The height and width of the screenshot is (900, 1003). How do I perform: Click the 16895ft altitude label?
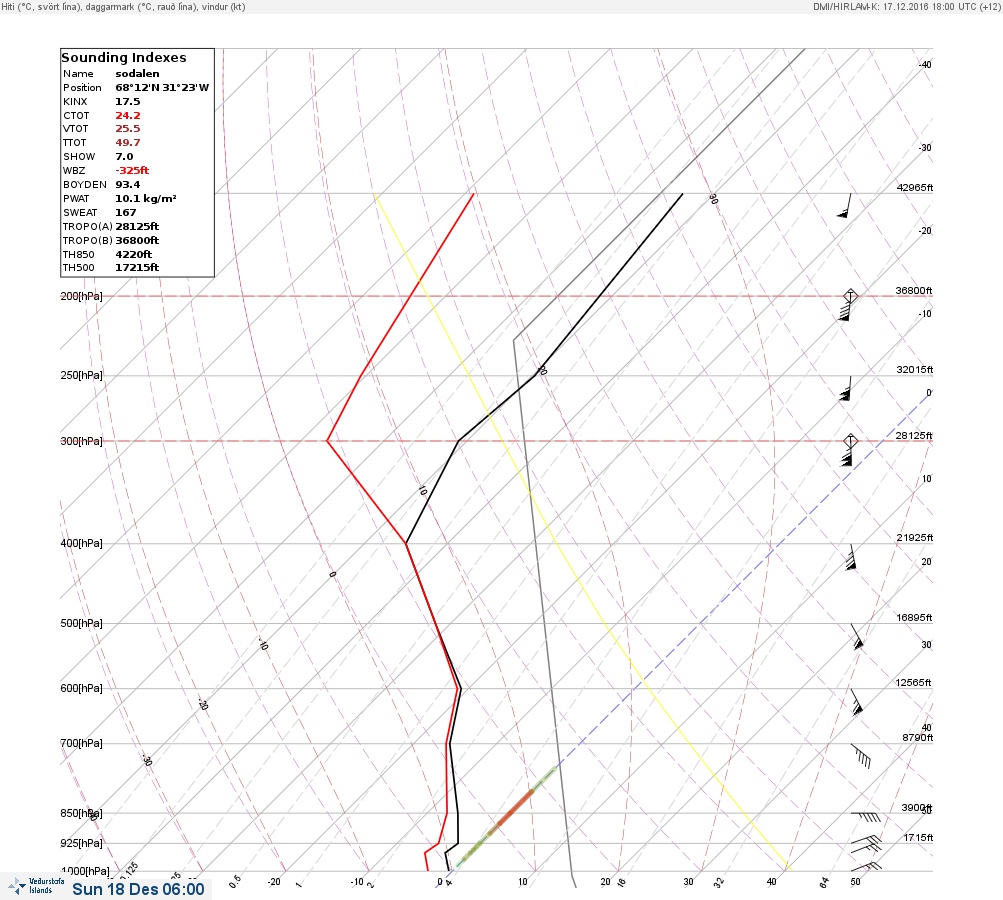coord(915,617)
